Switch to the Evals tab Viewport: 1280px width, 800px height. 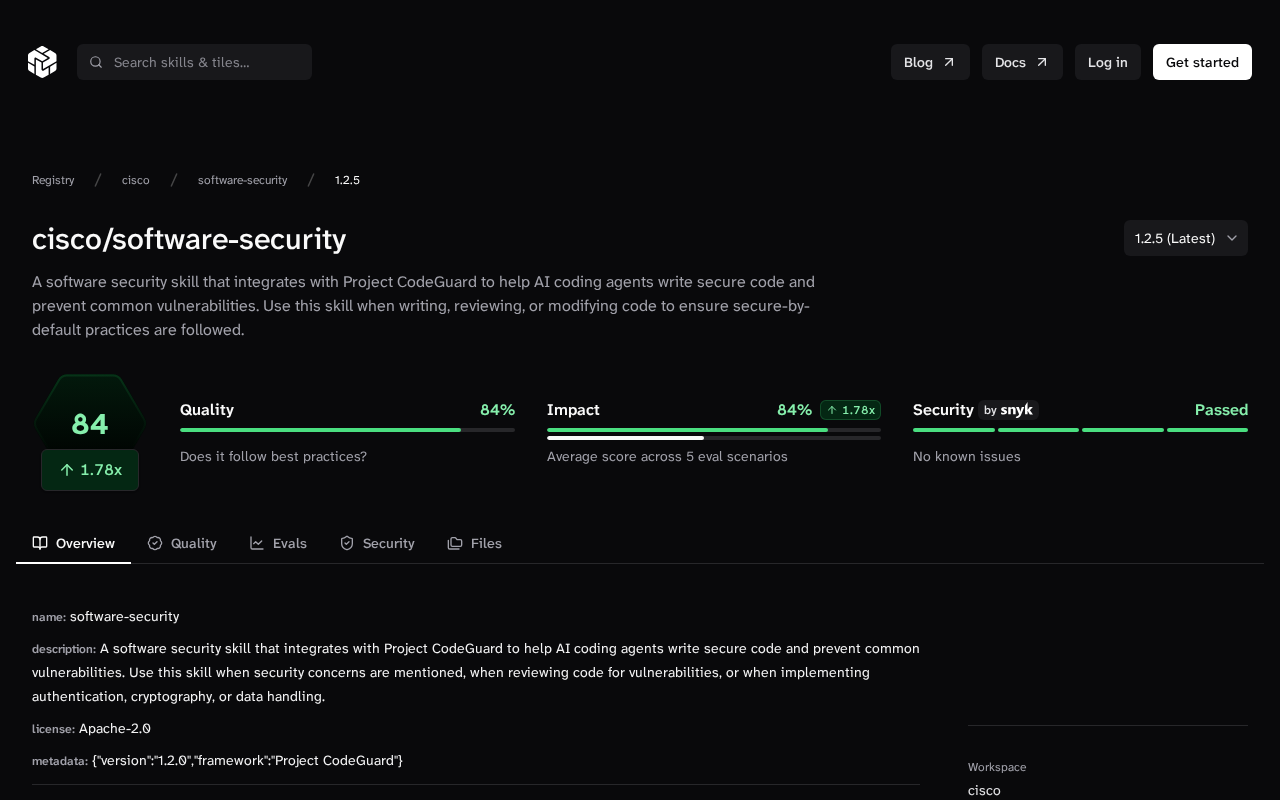coord(278,543)
